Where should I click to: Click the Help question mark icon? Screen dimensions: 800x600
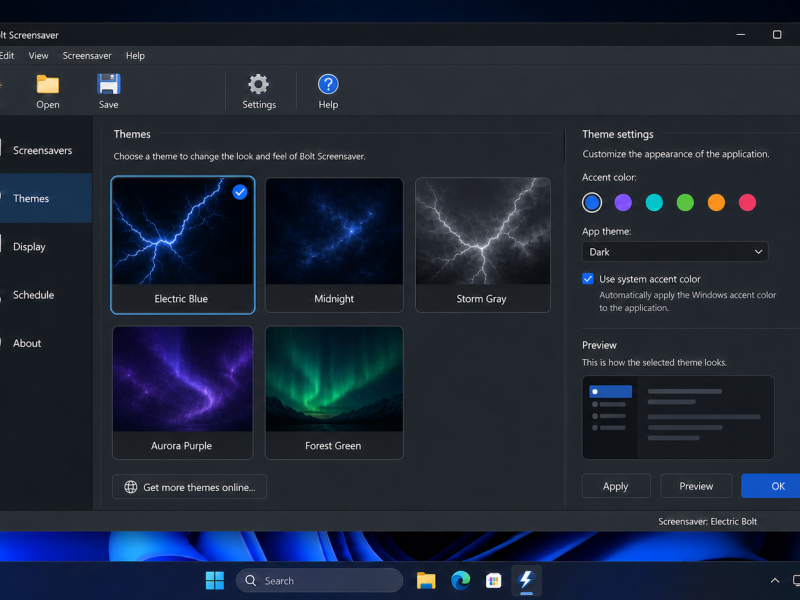[328, 84]
